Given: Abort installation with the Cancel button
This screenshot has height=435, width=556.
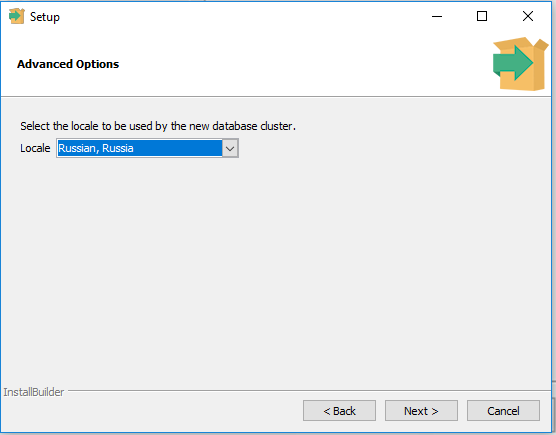Looking at the screenshot, I should point(503,411).
